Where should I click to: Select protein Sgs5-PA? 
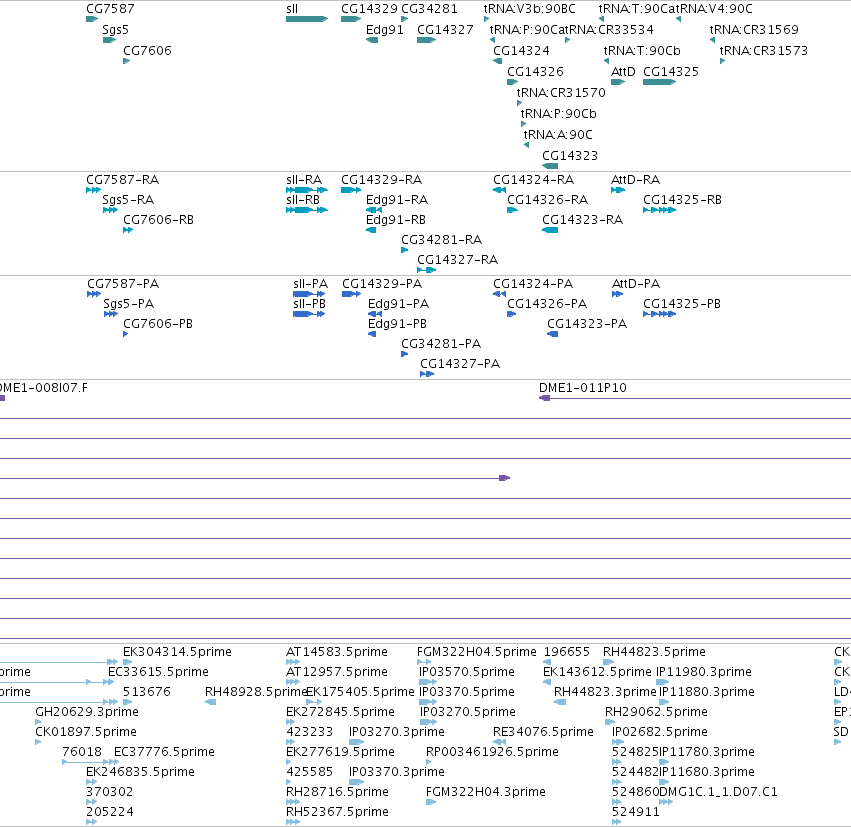(x=129, y=304)
